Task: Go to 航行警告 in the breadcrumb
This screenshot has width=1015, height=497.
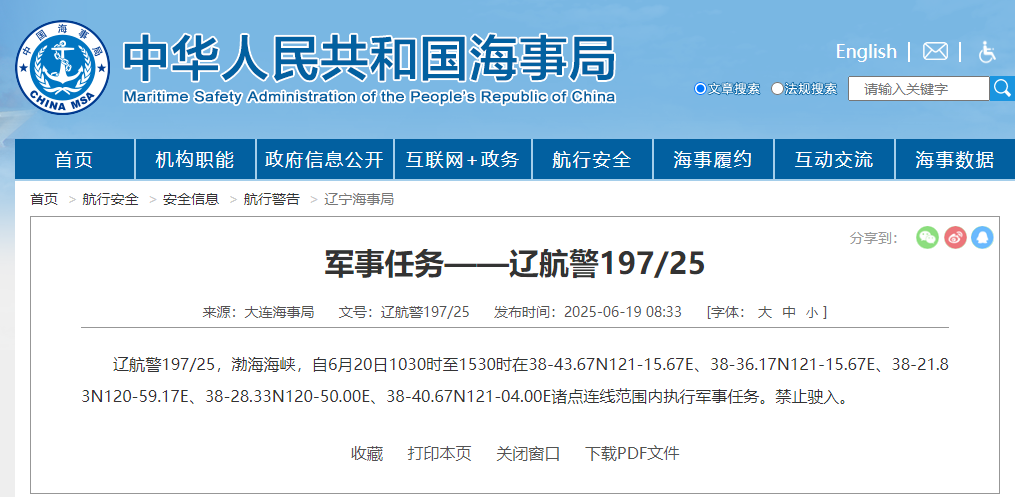Action: click(x=271, y=199)
